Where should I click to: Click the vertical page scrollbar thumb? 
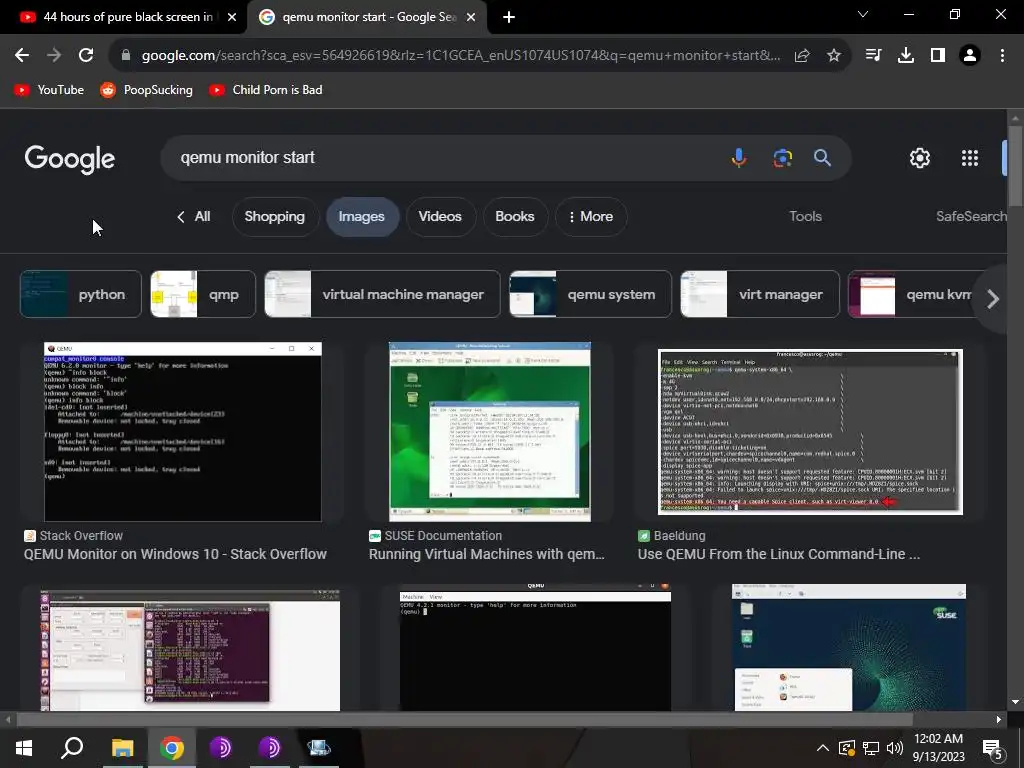coord(1015,166)
